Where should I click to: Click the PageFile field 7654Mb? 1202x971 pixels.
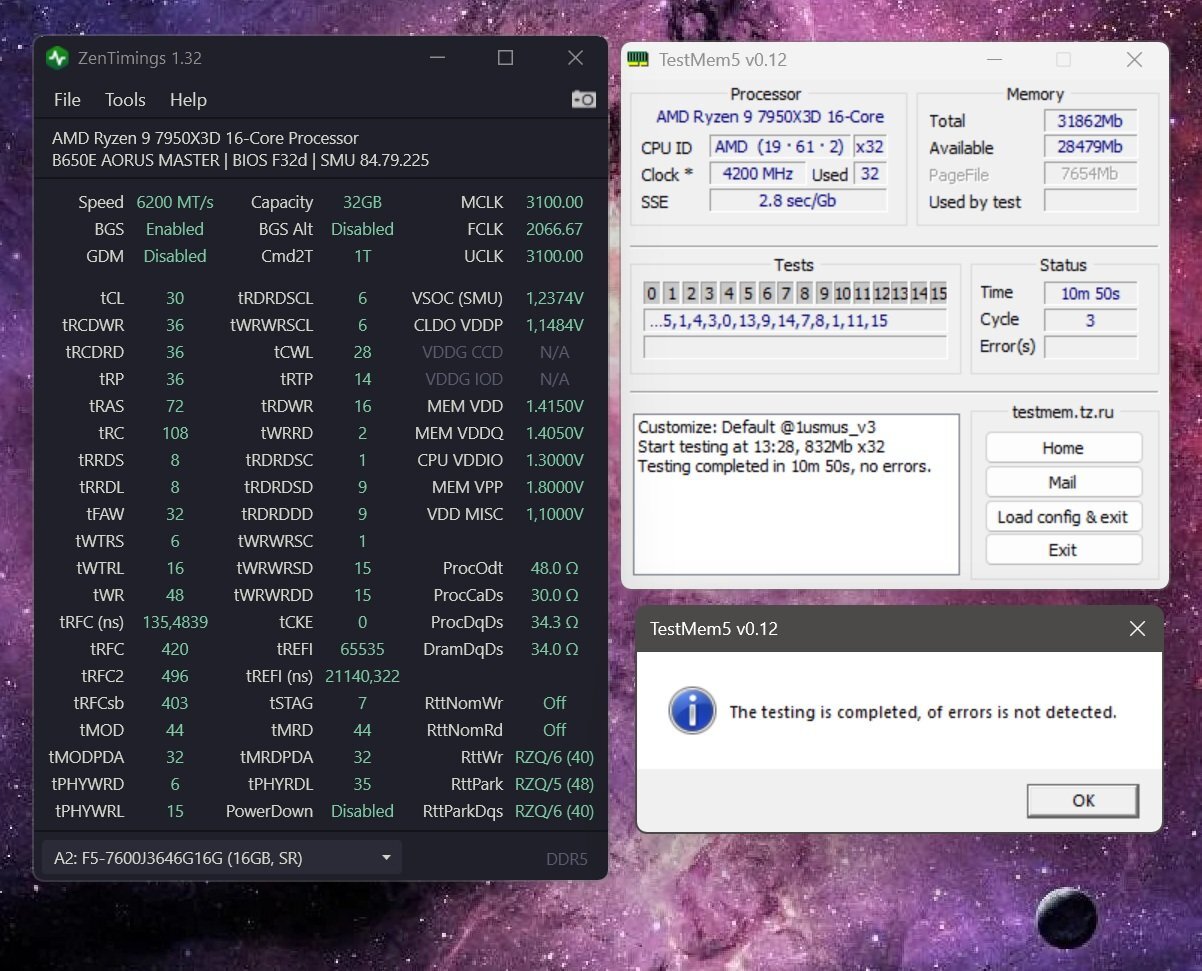(1091, 174)
